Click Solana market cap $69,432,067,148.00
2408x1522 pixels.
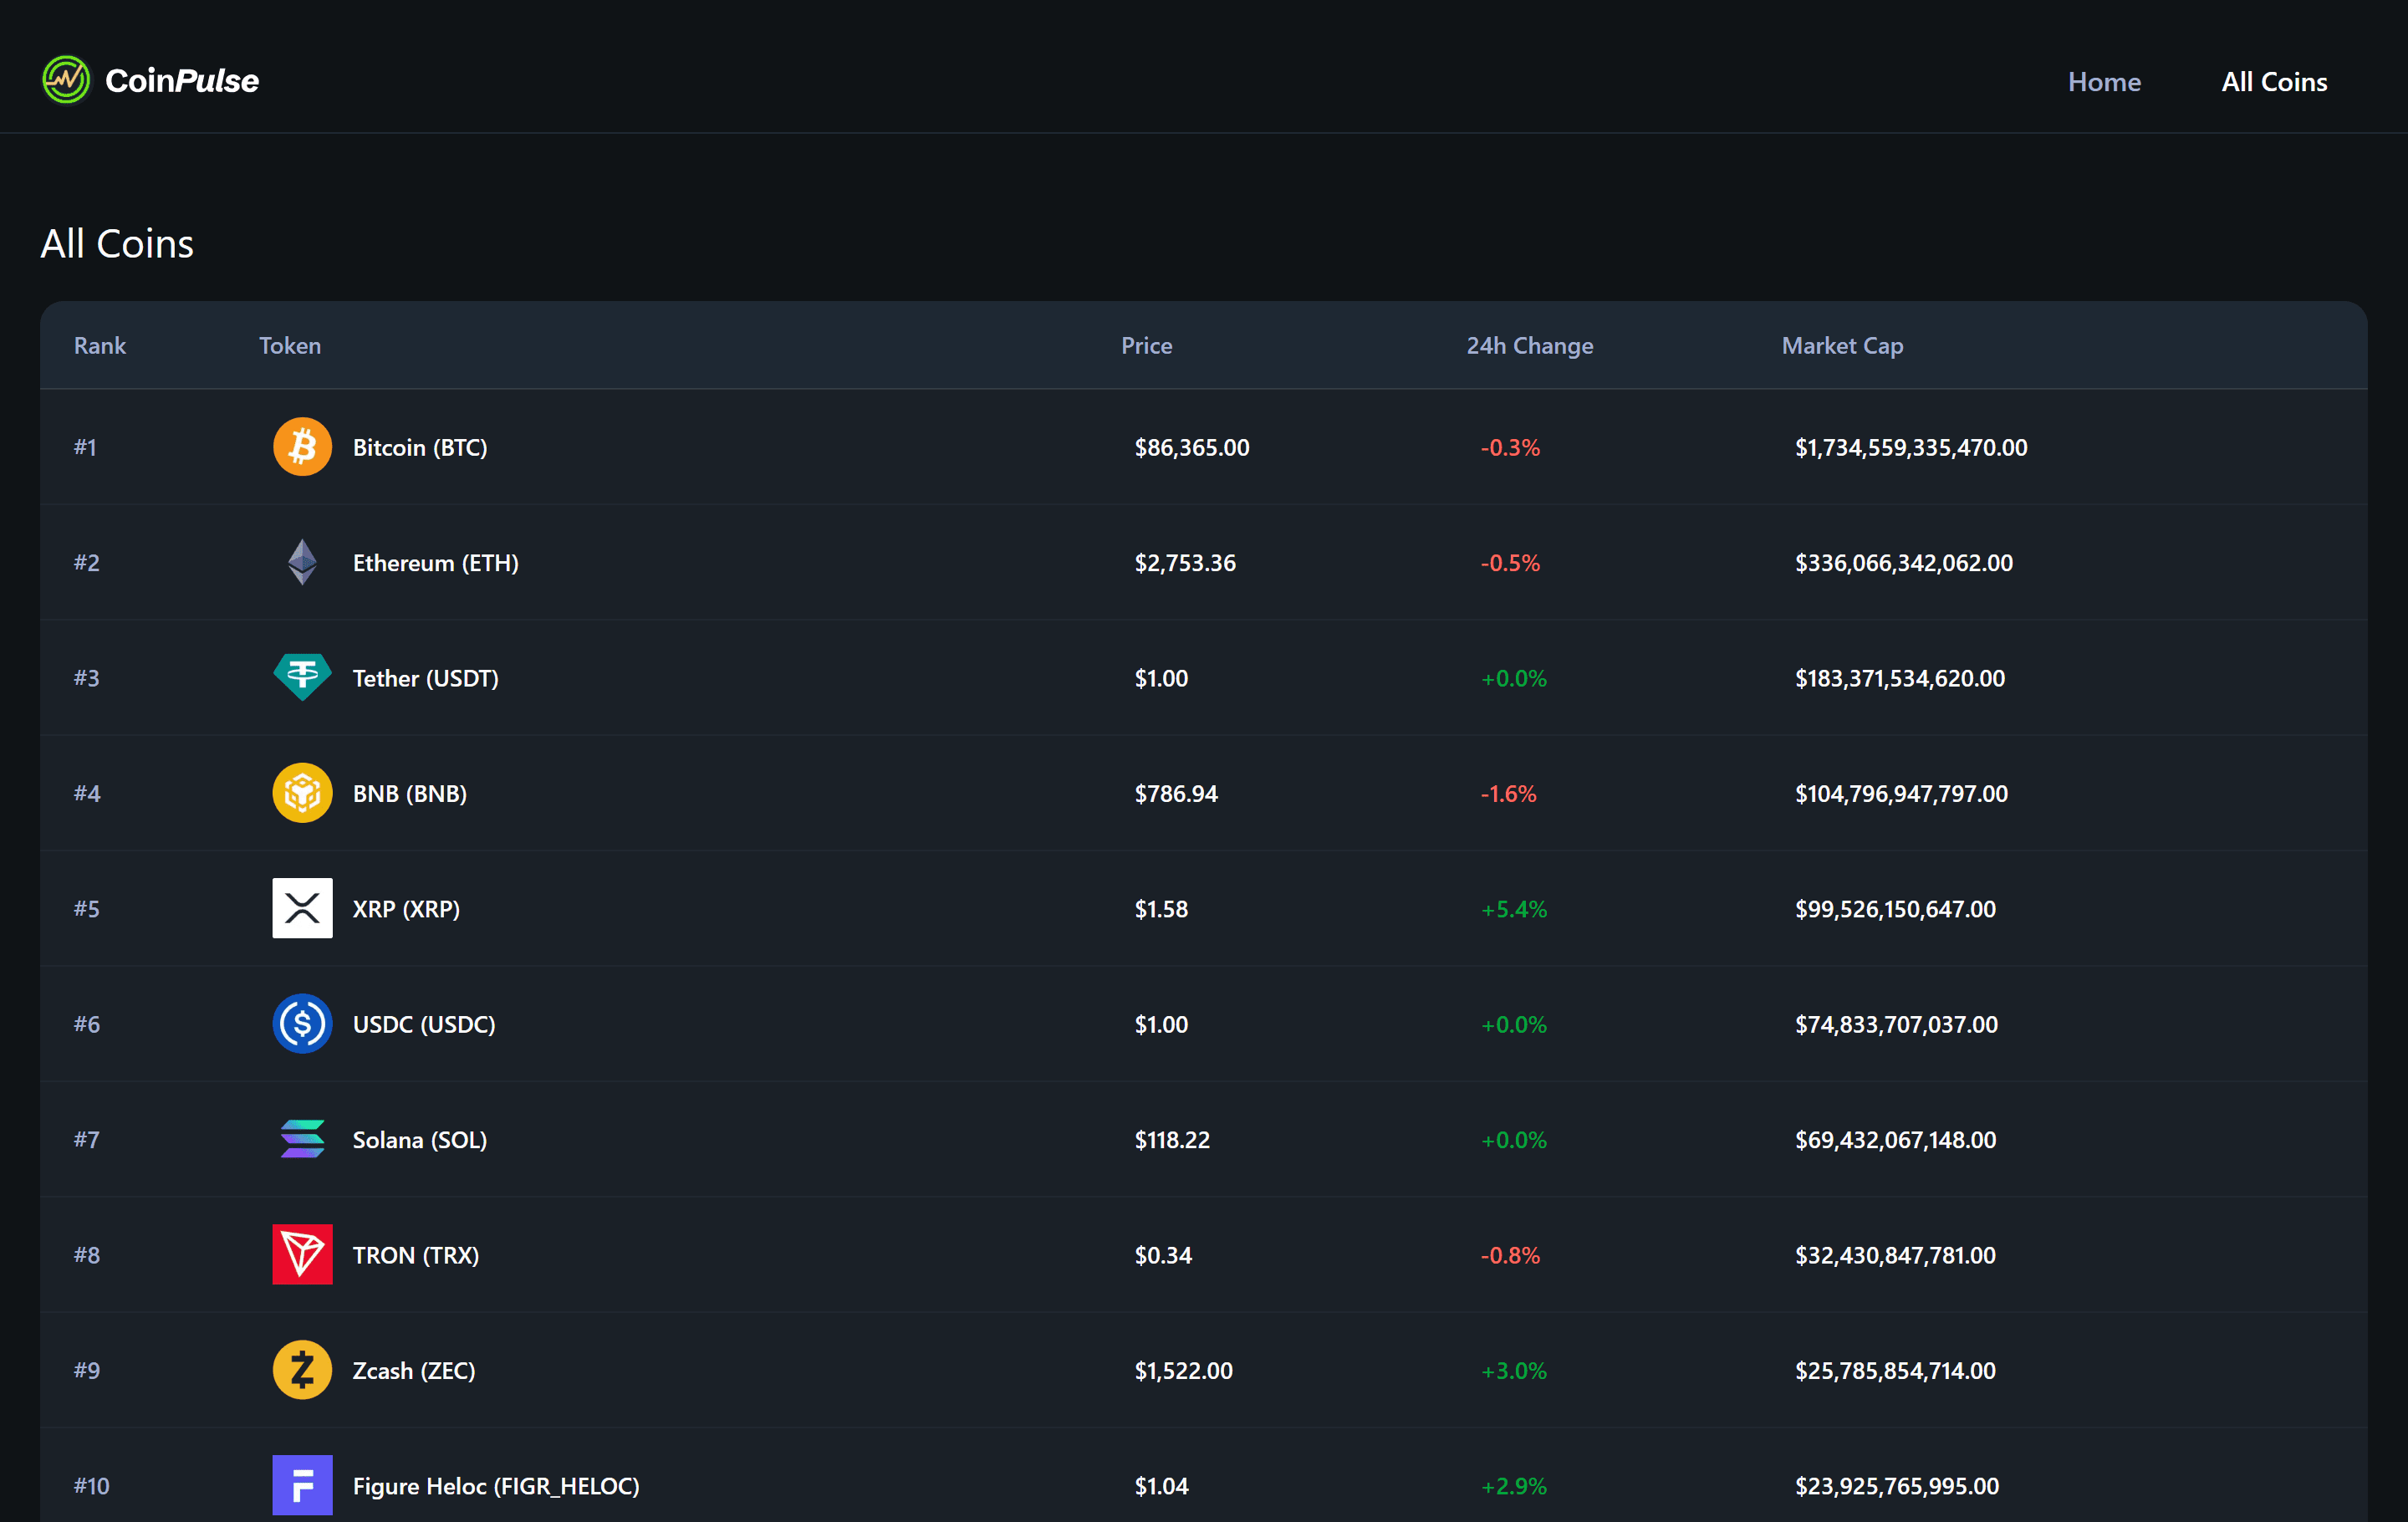click(x=1895, y=1139)
